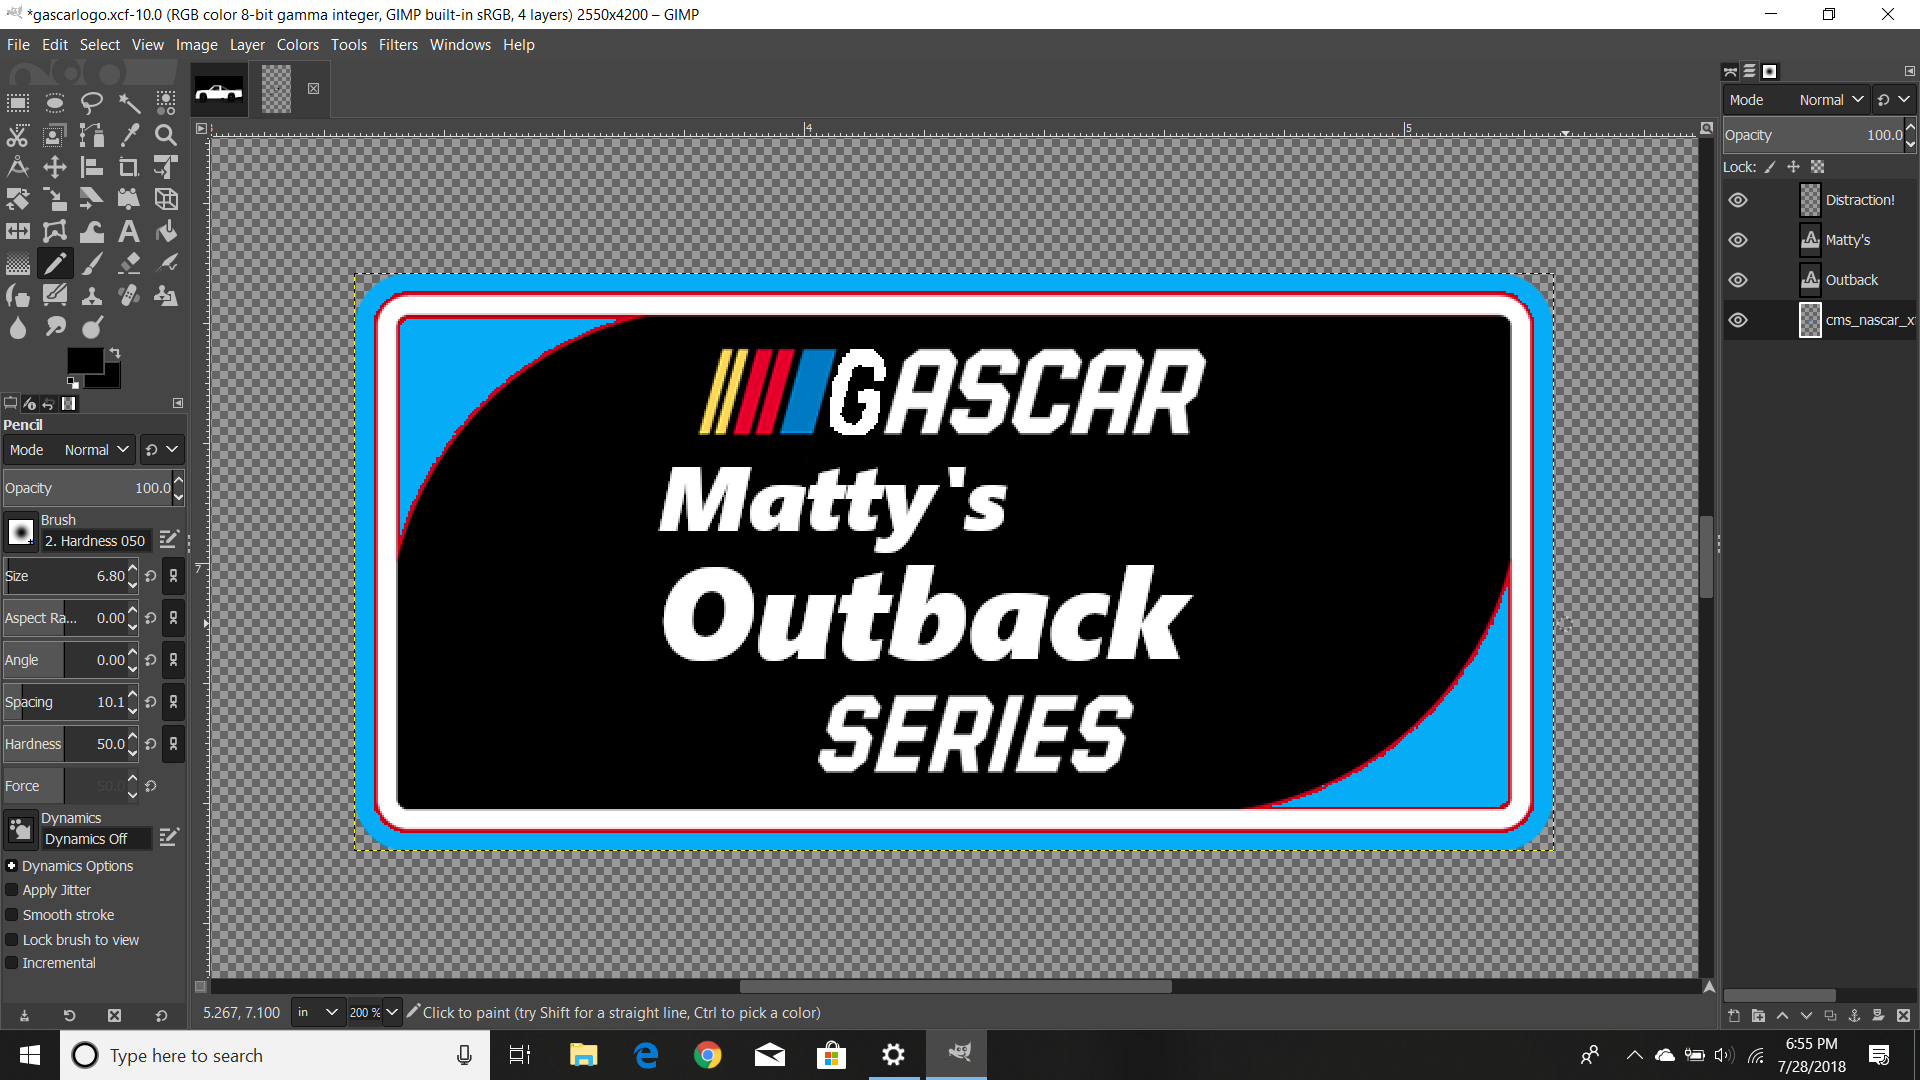Image resolution: width=1920 pixels, height=1080 pixels.
Task: Open the Windows menu
Action: (460, 45)
